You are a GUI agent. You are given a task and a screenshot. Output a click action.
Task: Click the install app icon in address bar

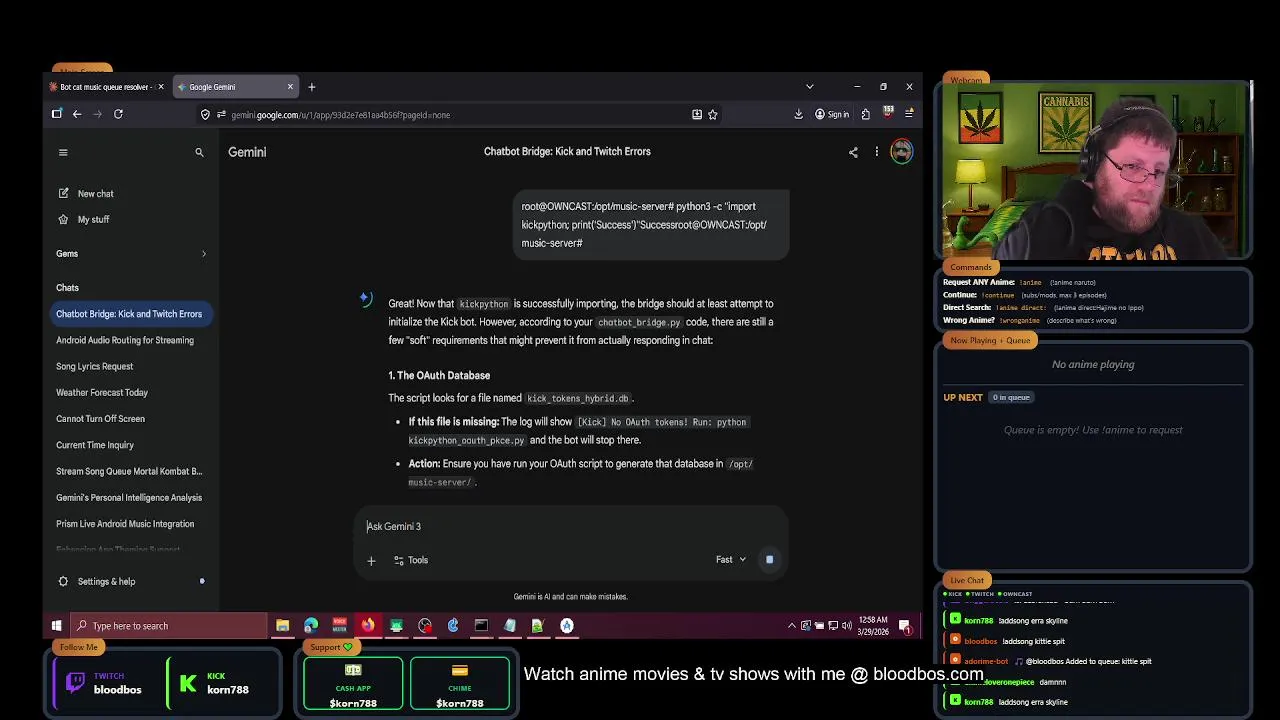coord(697,114)
